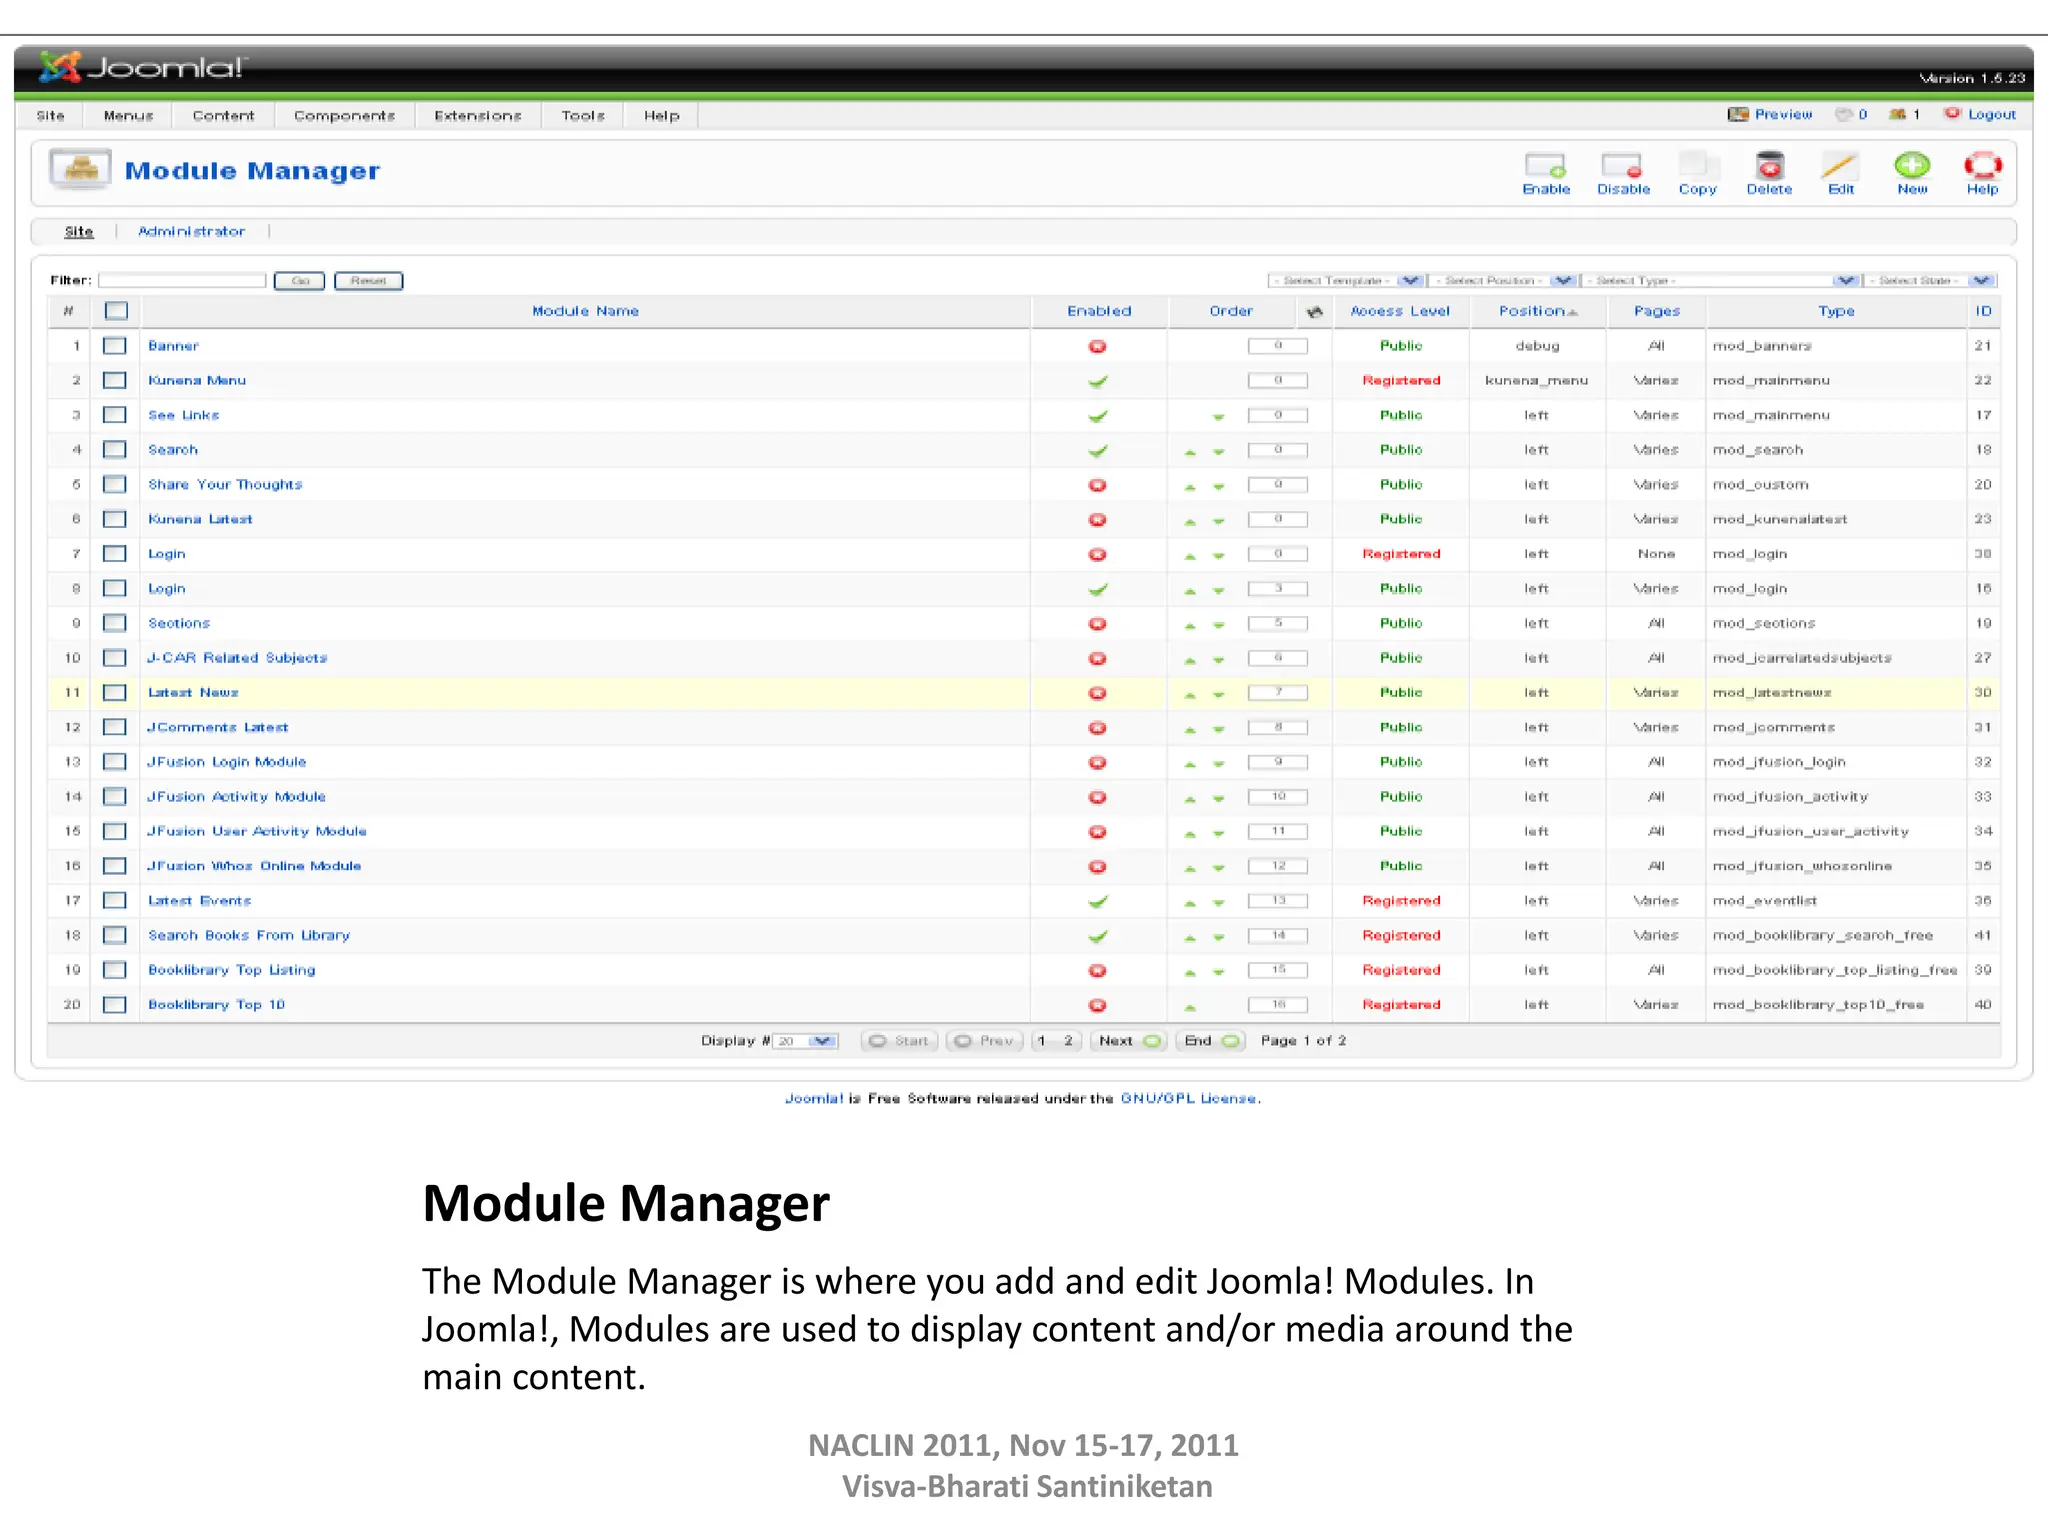Open the Content menu
The height and width of the screenshot is (1536, 2048).
coord(223,116)
